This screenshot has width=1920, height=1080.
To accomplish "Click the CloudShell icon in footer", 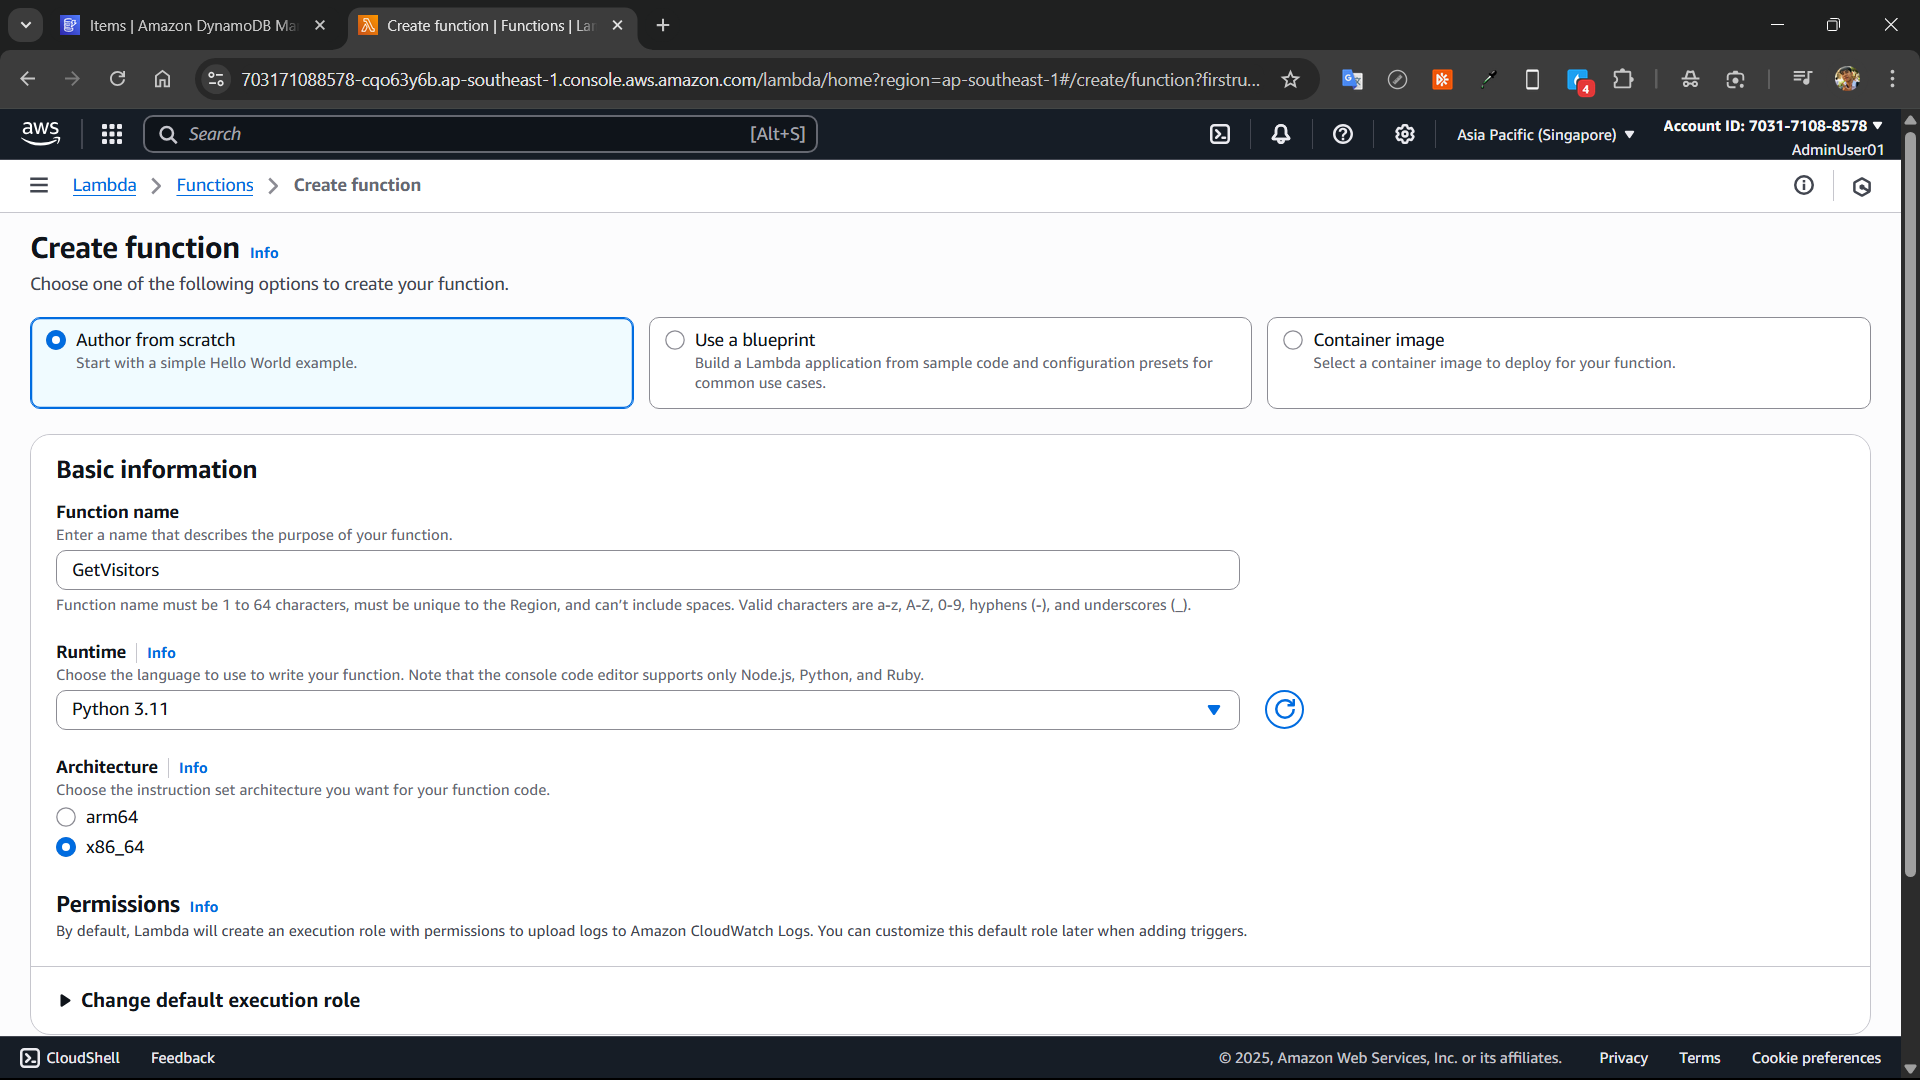I will pos(30,1058).
